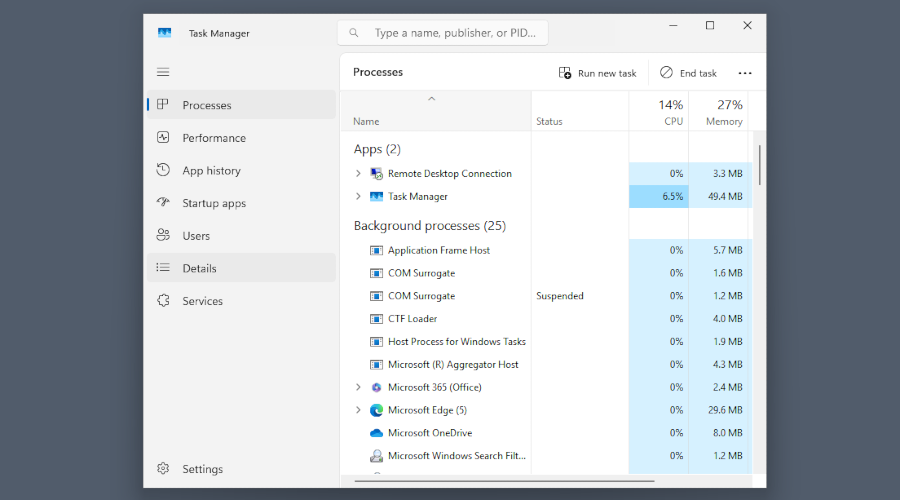The height and width of the screenshot is (500, 900).
Task: Click the 6.5% CPU value
Action: click(x=673, y=196)
